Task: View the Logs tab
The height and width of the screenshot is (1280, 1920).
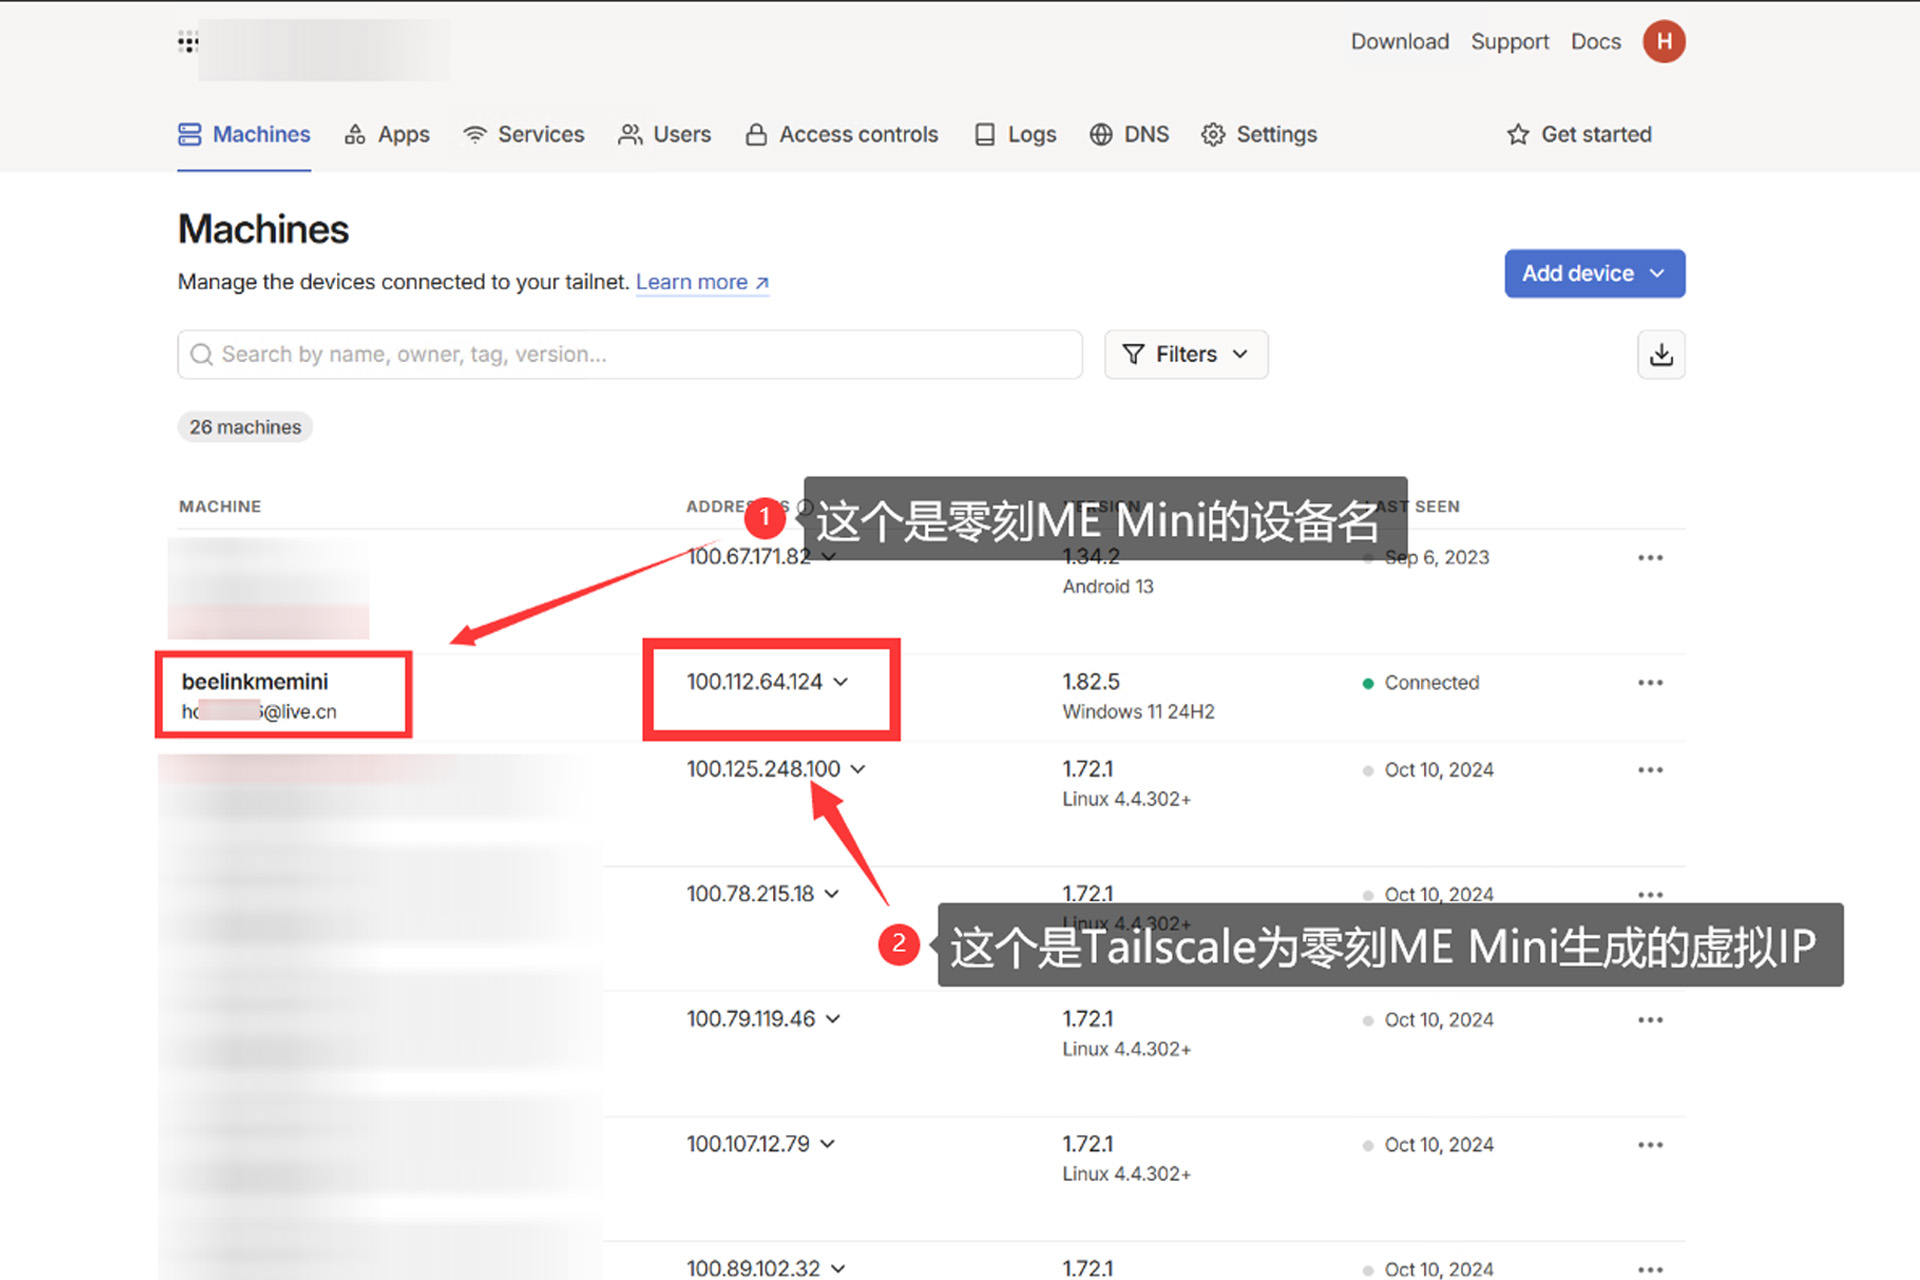Action: (1015, 134)
